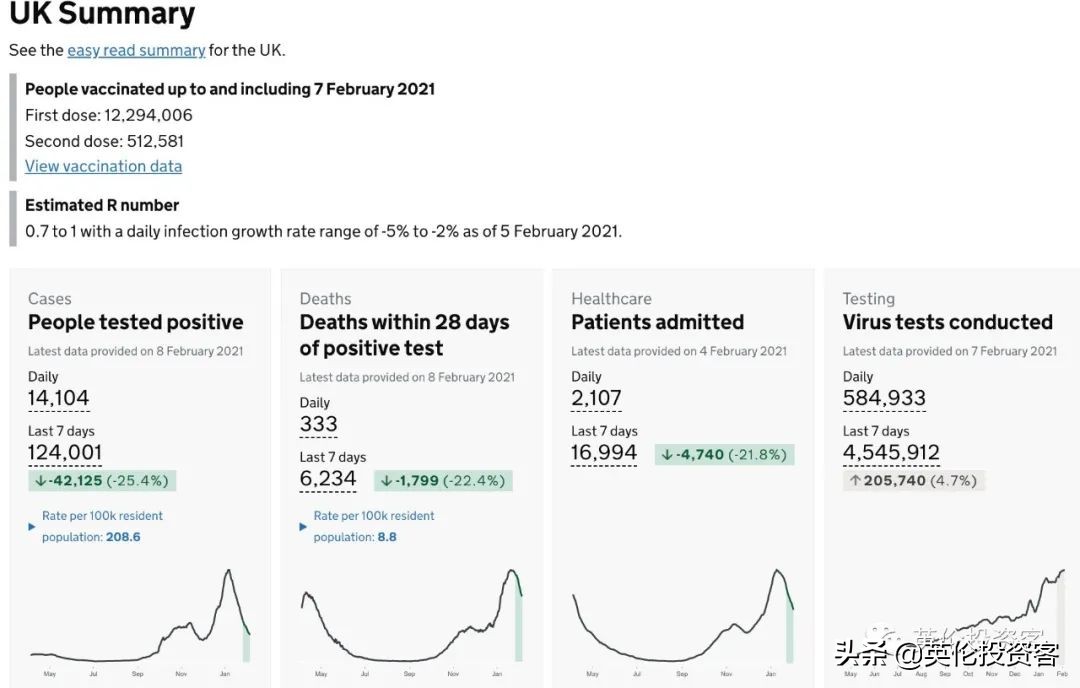The height and width of the screenshot is (688, 1080).
Task: Click the Deaths down-arrow change badge -1,799
Action: click(444, 481)
